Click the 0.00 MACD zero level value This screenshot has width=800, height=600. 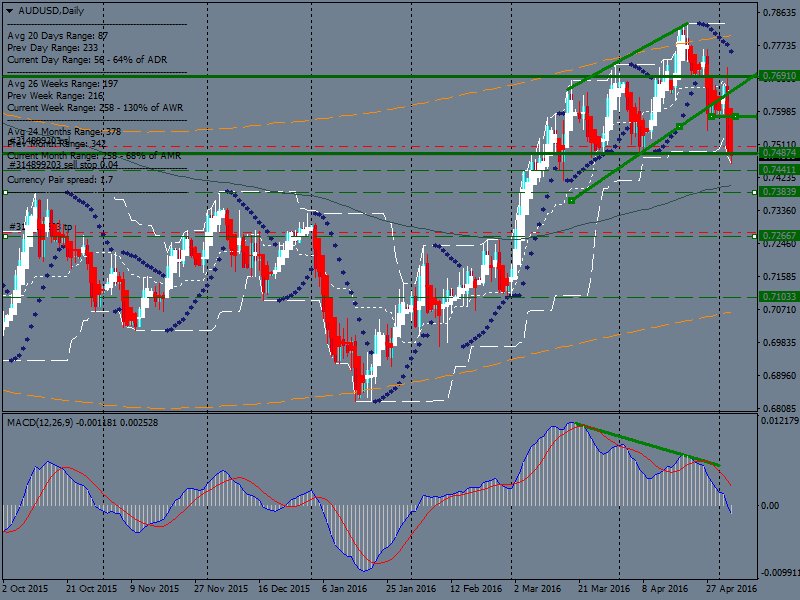click(x=770, y=506)
